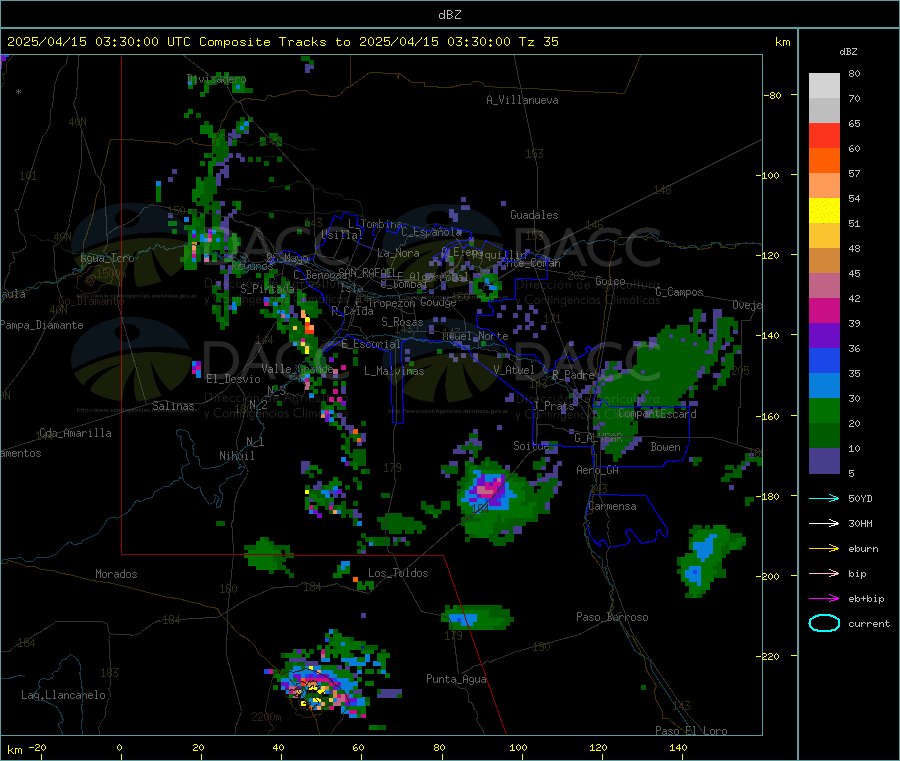This screenshot has width=900, height=761.
Task: Select the light gray 70-80 dBZ swatch
Action: 824,86
